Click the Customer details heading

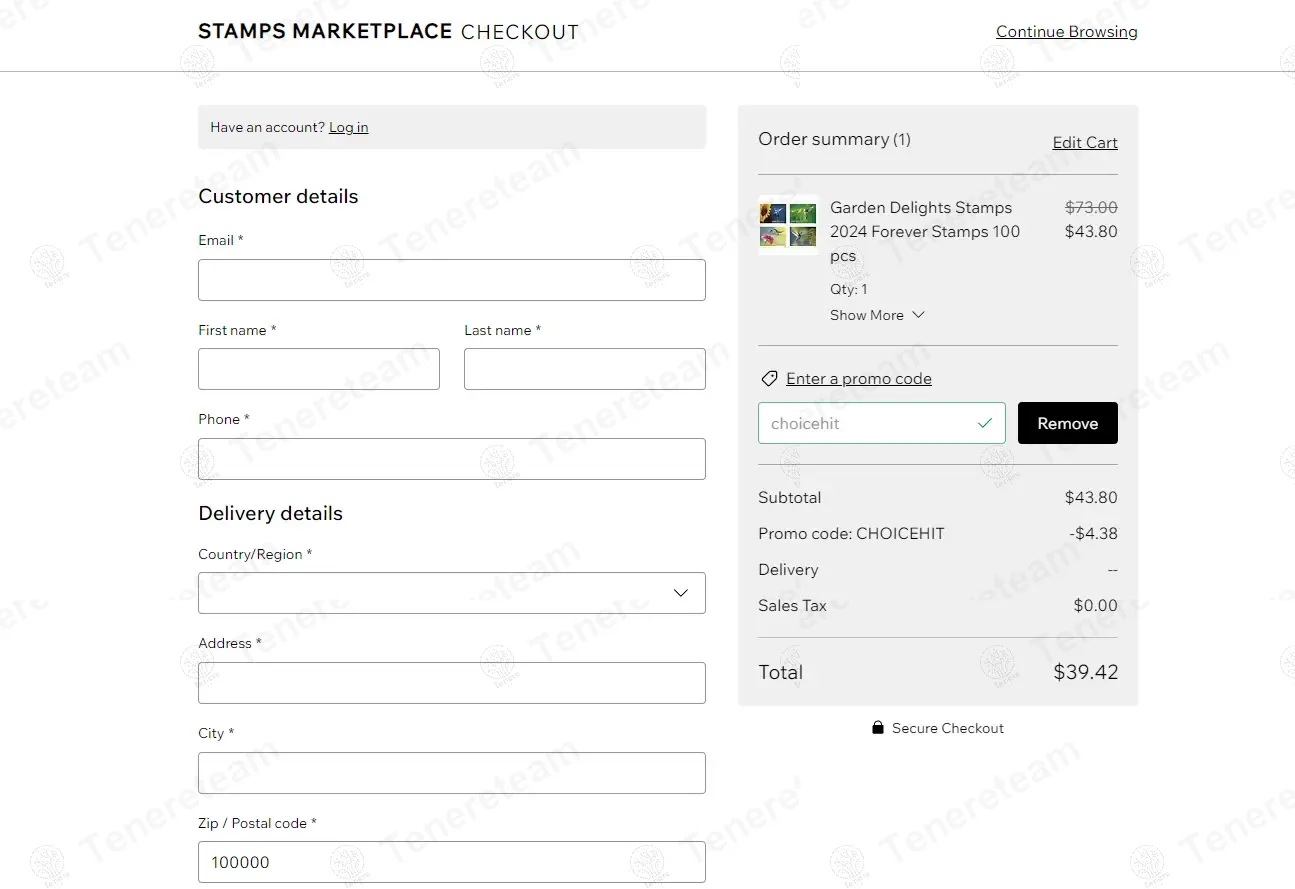[278, 196]
